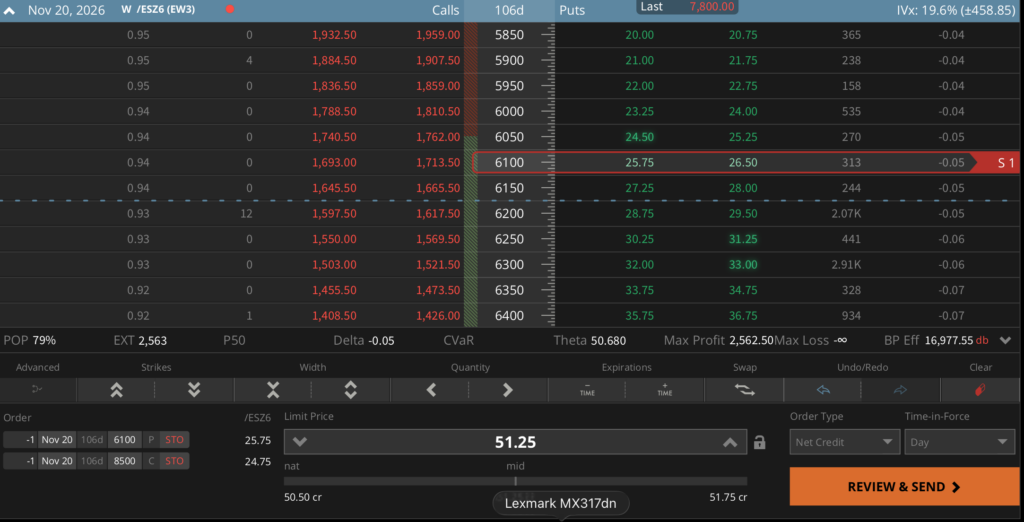Image resolution: width=1024 pixels, height=522 pixels.
Task: Click Expirations minus TIME icon
Action: tap(587, 390)
